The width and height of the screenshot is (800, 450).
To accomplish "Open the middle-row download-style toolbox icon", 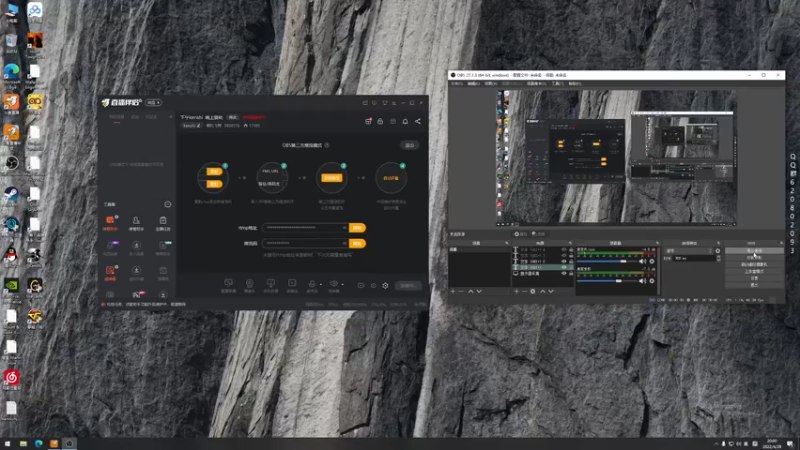I will [x=136, y=245].
